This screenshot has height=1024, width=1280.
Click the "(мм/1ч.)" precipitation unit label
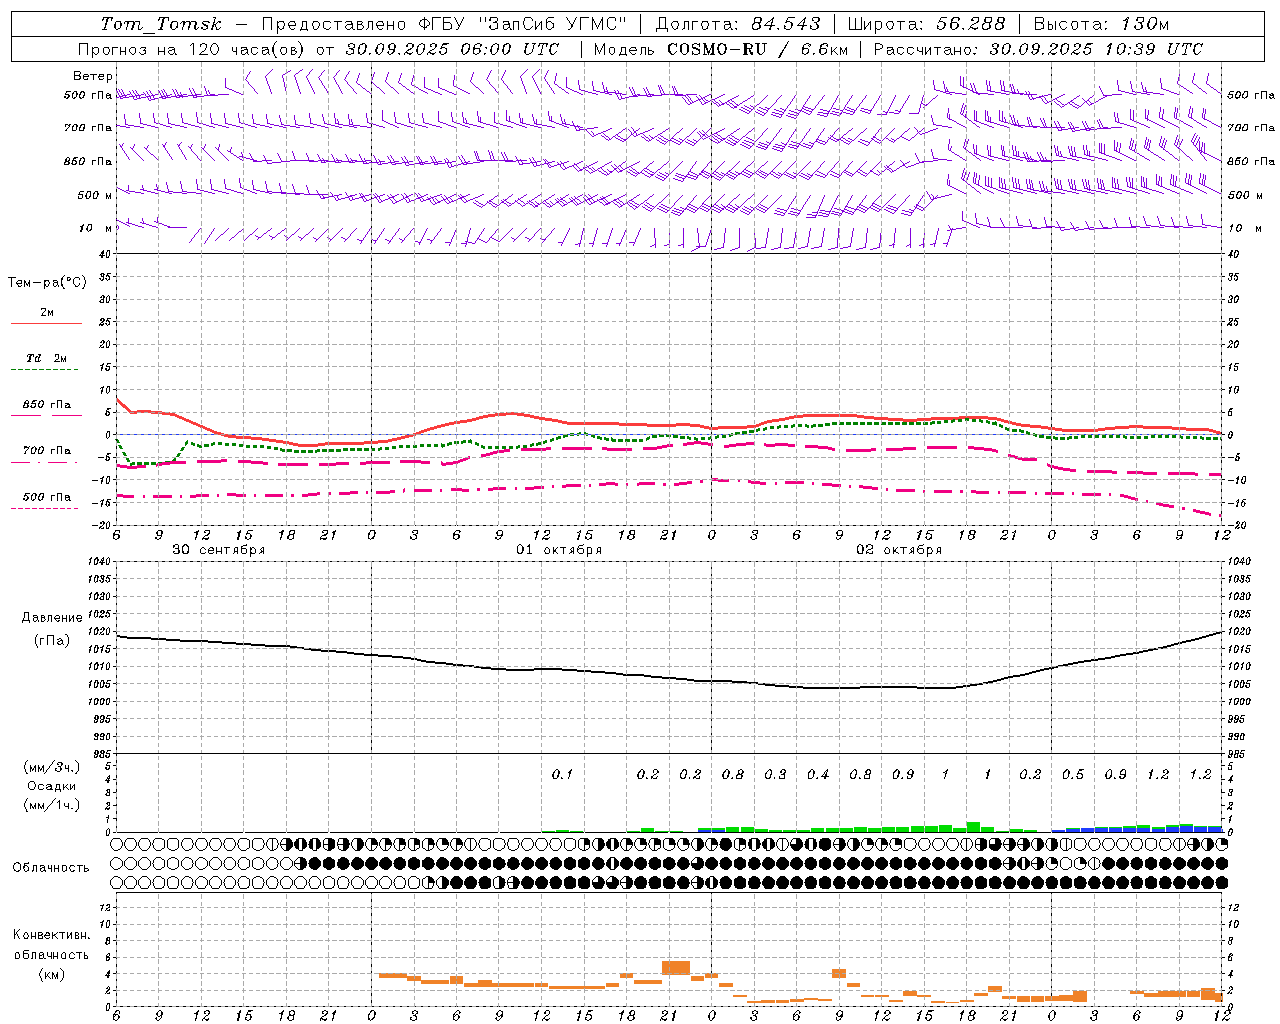(x=52, y=805)
